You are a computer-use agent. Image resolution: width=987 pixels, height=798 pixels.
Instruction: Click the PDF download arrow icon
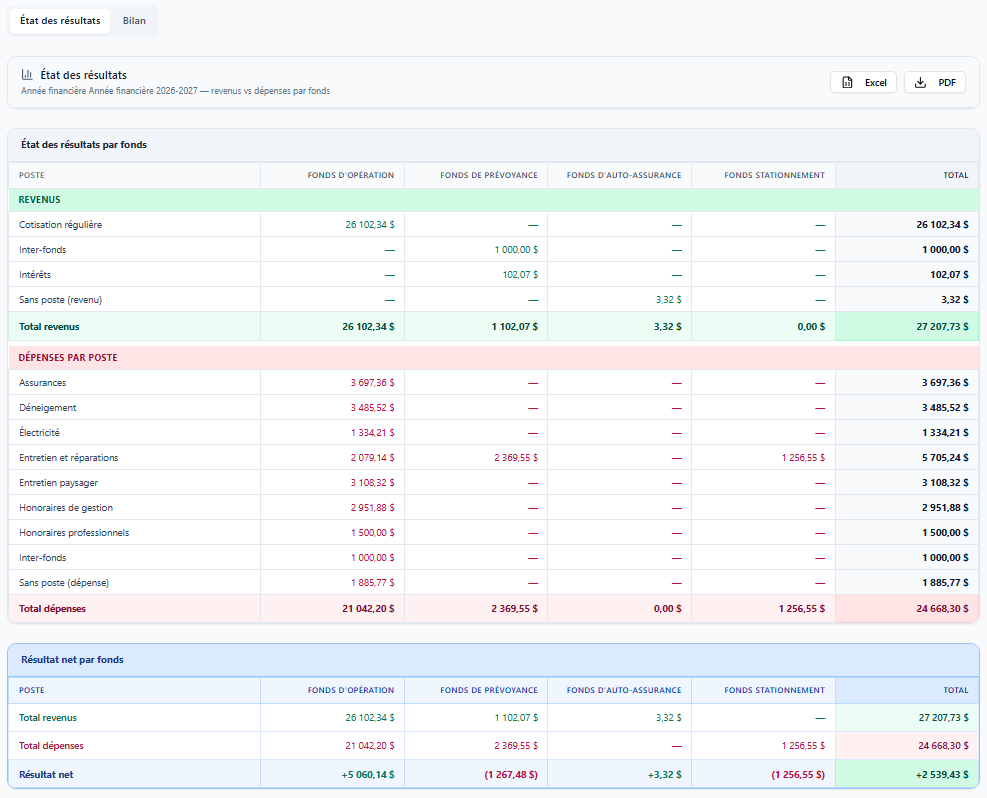pyautogui.click(x=920, y=82)
